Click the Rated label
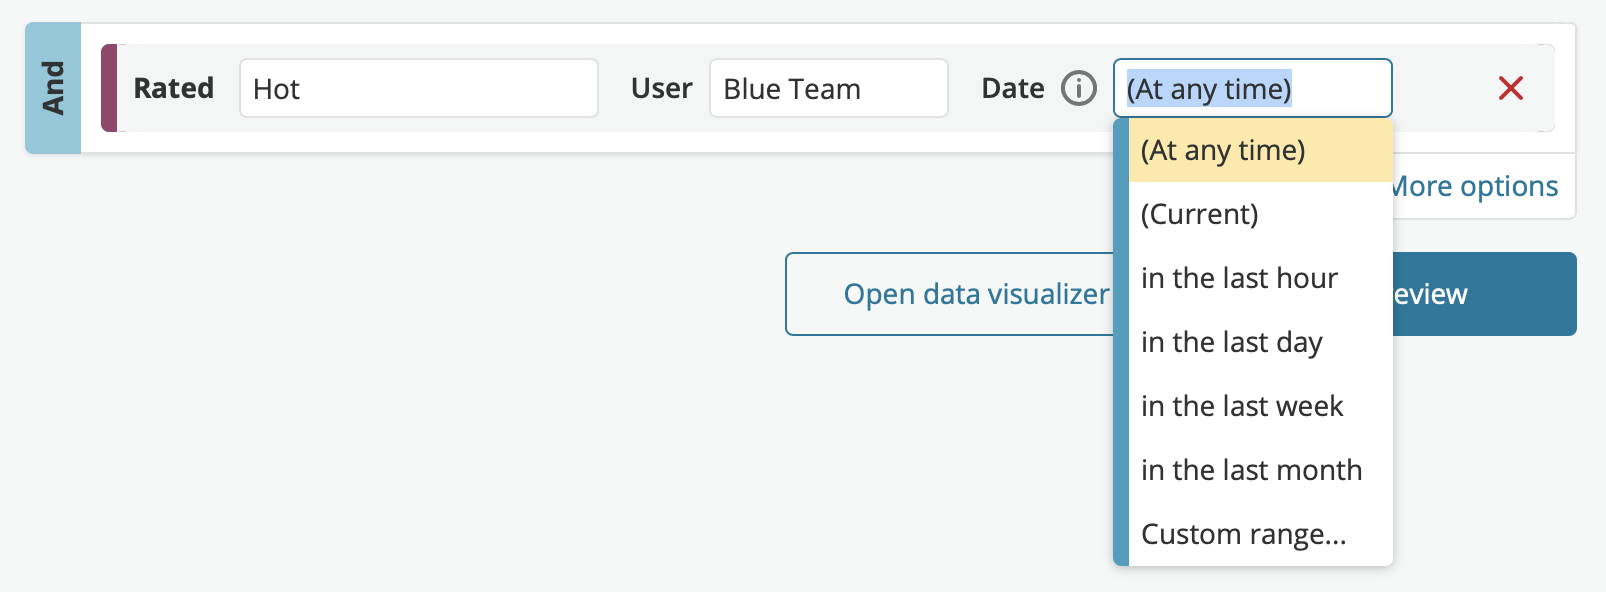The height and width of the screenshot is (592, 1606). click(174, 88)
